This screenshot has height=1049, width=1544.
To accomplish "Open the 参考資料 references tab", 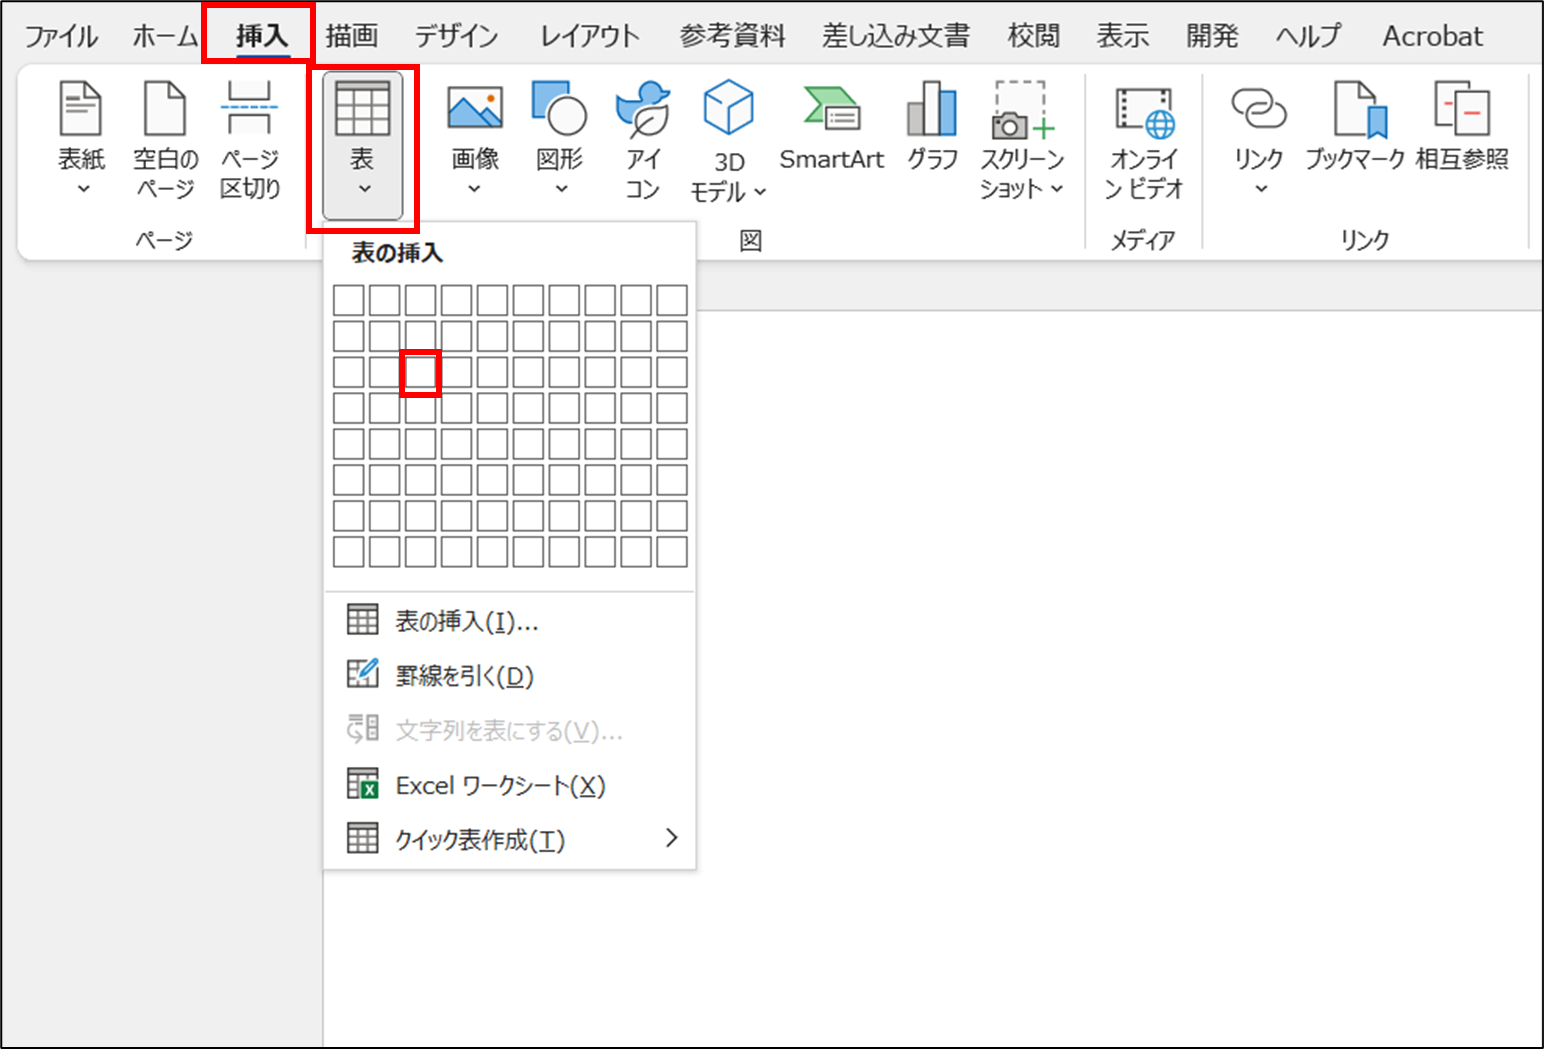I will click(x=732, y=37).
